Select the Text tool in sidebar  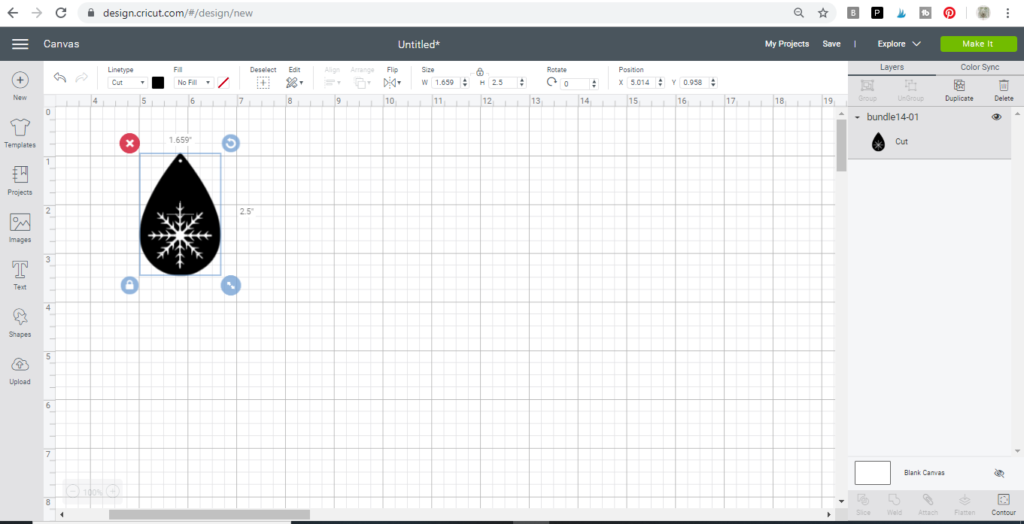pos(20,271)
